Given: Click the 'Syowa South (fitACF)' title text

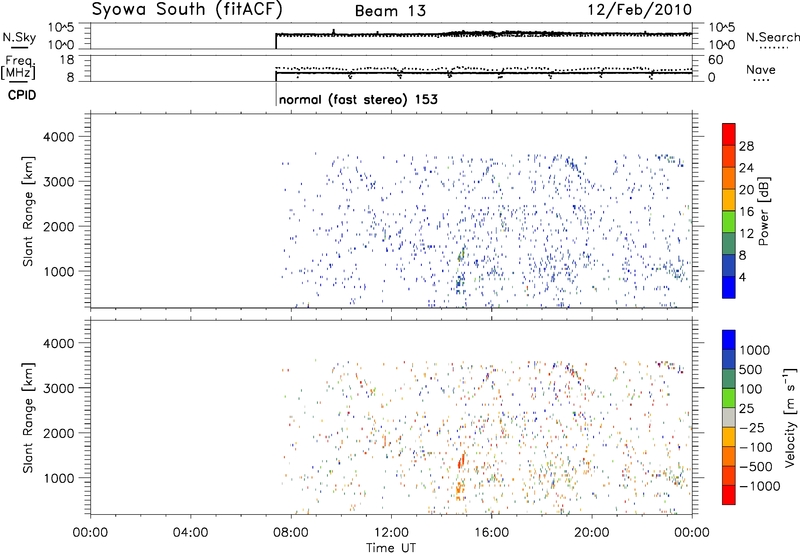Looking at the screenshot, I should (187, 9).
